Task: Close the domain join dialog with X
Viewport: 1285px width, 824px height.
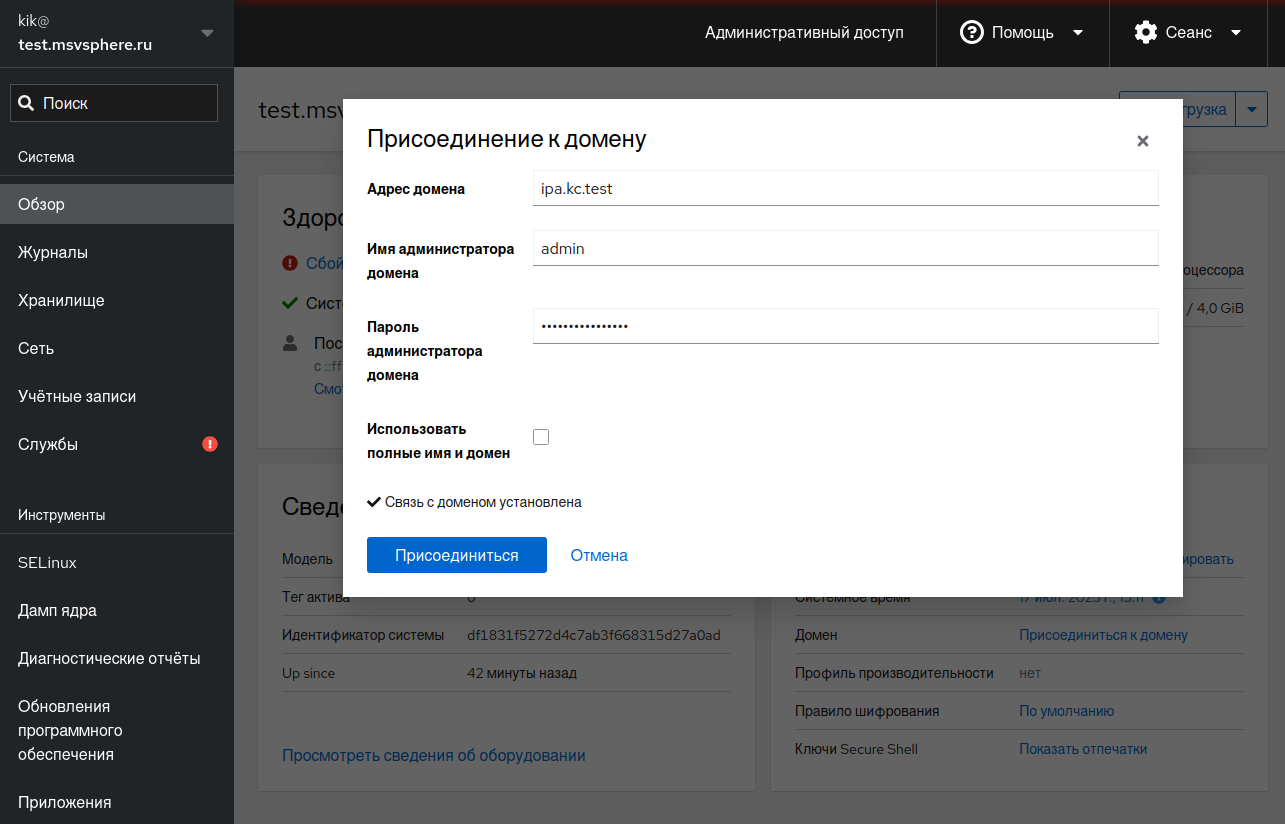Action: click(x=1142, y=141)
